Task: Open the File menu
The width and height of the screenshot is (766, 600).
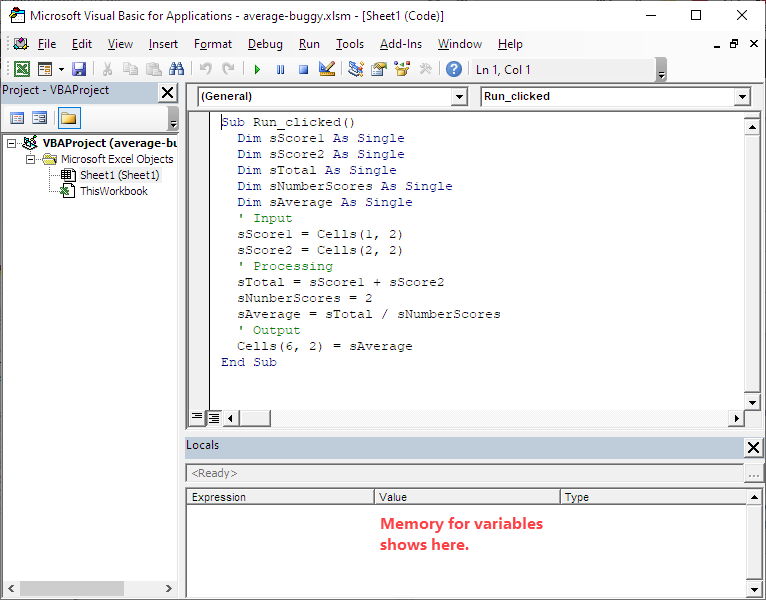Action: [47, 44]
